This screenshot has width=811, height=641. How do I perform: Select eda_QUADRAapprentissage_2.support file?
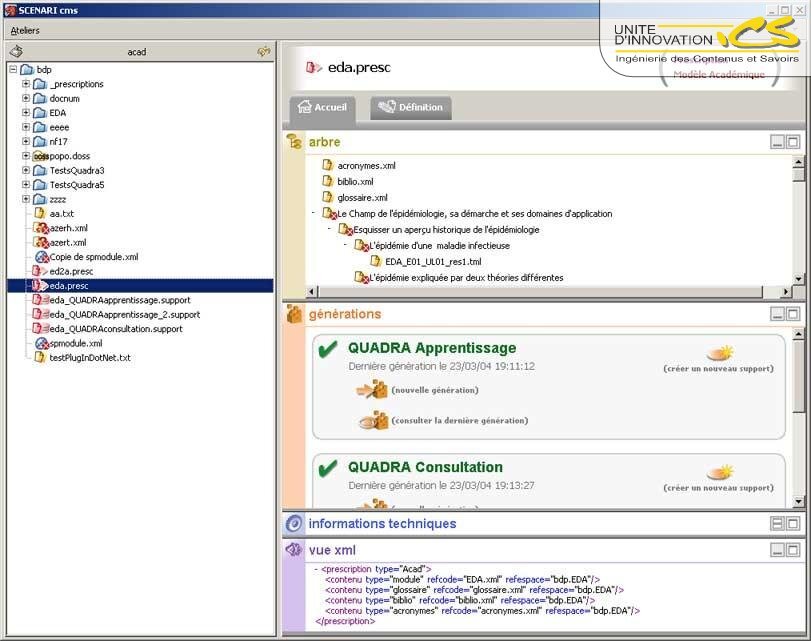(x=125, y=315)
